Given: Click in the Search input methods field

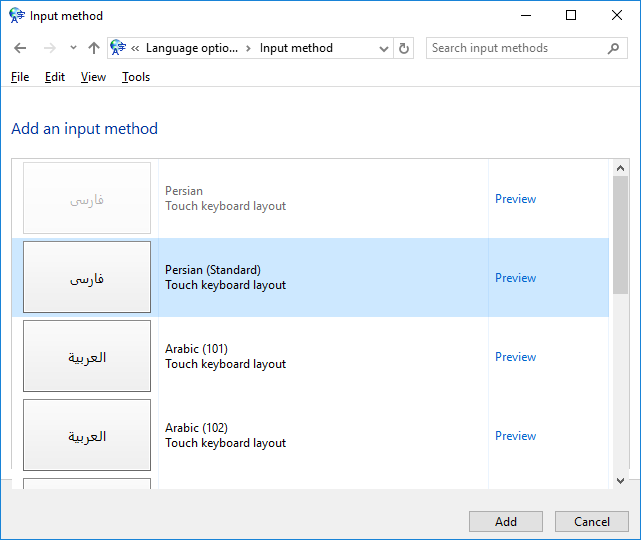Looking at the screenshot, I should tap(515, 48).
